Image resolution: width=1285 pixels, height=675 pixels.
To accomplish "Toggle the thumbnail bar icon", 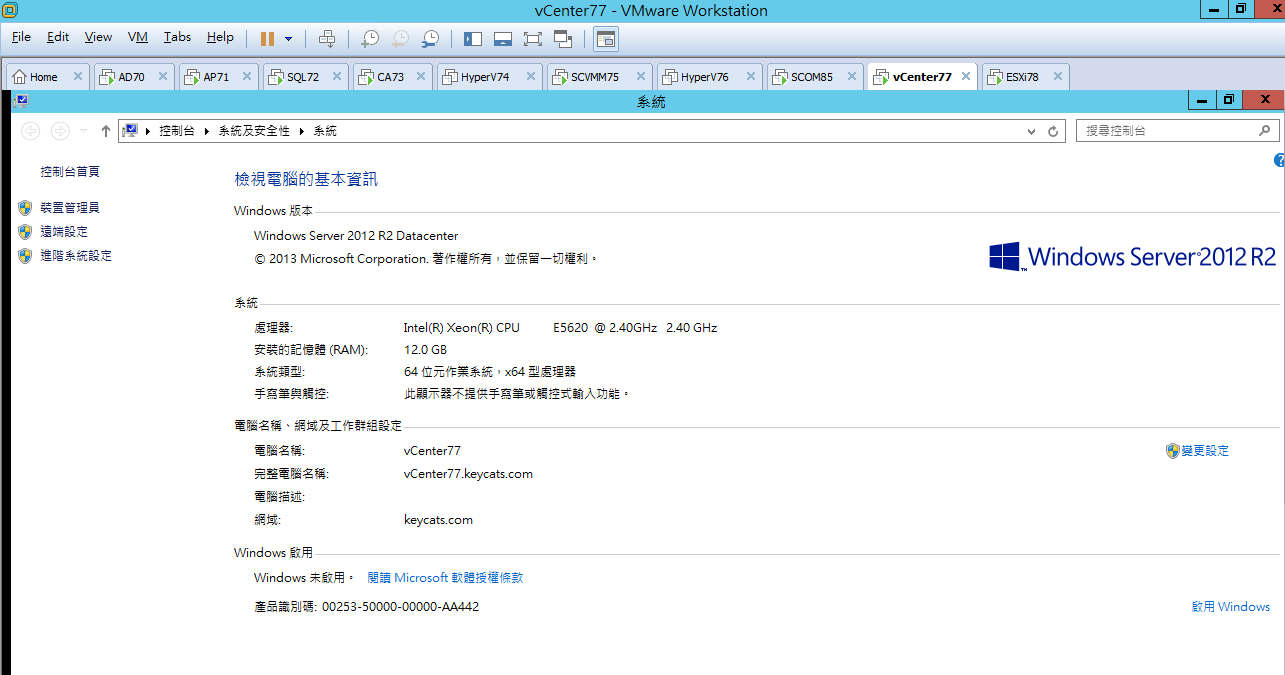I will click(503, 38).
